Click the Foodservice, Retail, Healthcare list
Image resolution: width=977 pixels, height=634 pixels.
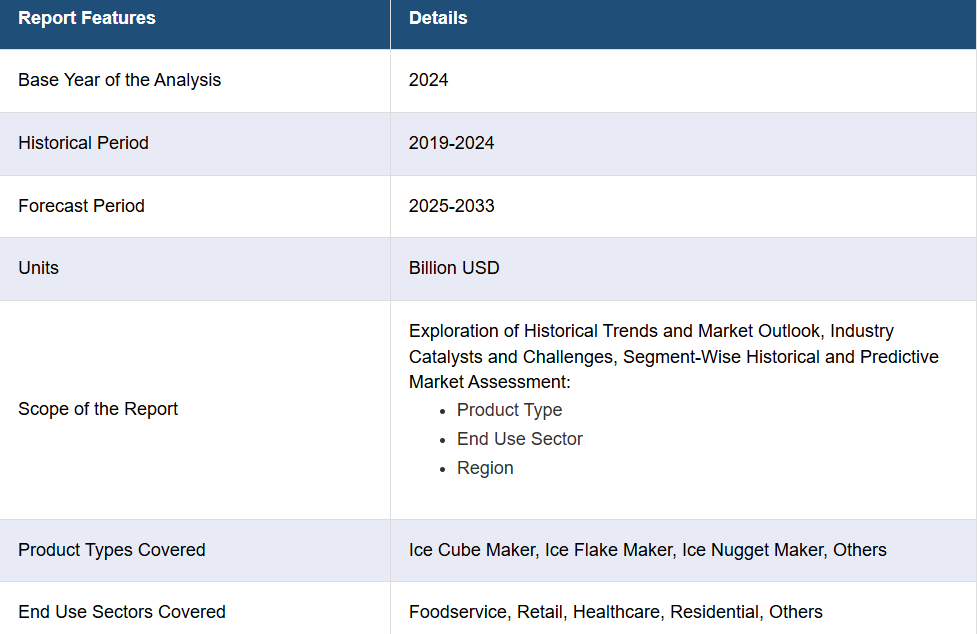[x=616, y=612]
